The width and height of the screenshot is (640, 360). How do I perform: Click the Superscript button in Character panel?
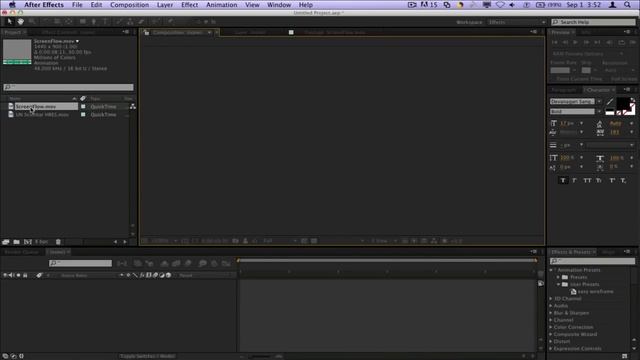click(612, 180)
